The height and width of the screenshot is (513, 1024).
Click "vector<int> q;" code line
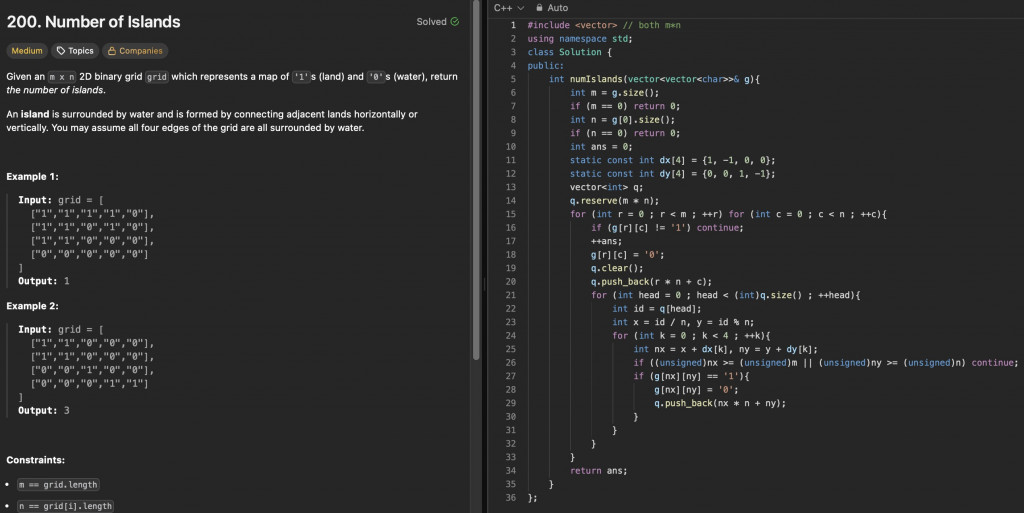pos(607,187)
